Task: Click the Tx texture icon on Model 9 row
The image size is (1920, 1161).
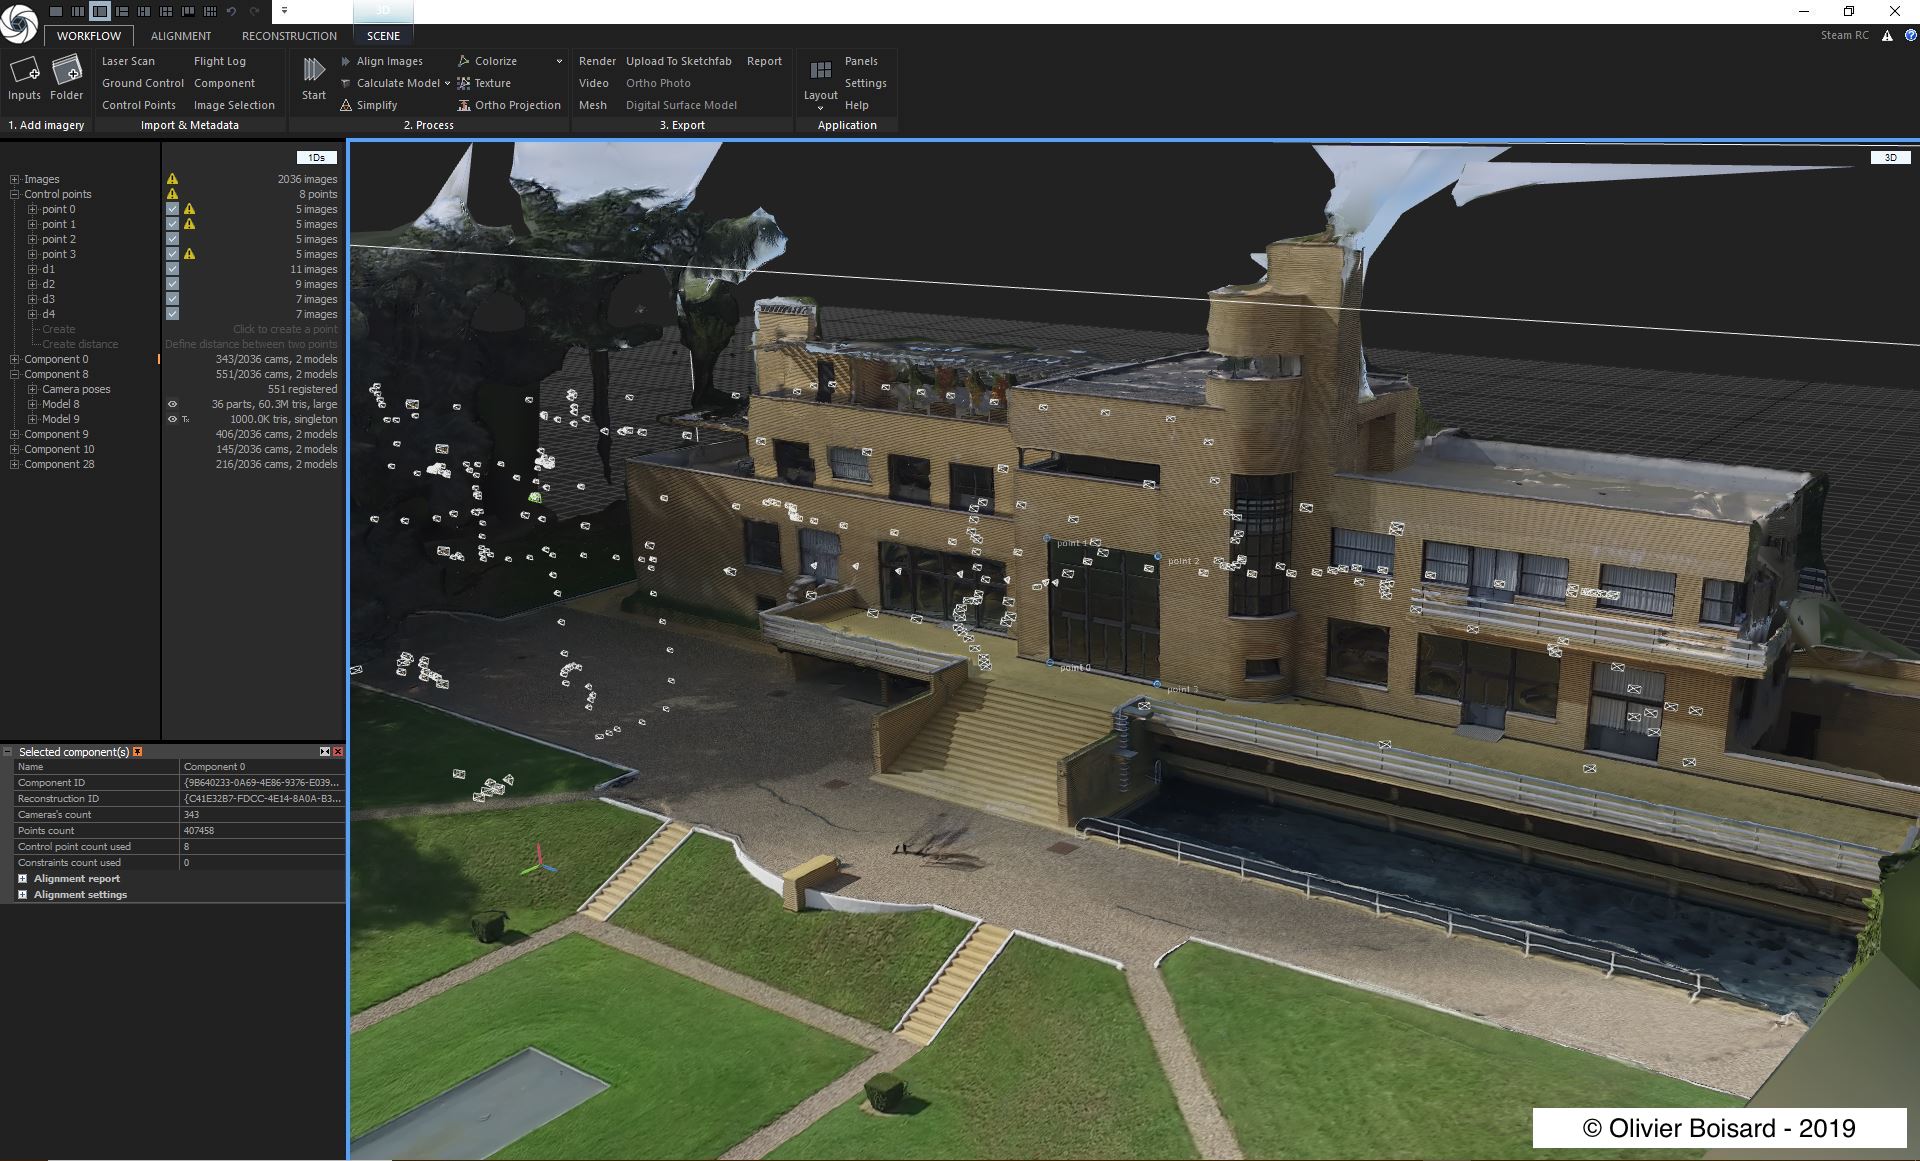Action: point(186,419)
